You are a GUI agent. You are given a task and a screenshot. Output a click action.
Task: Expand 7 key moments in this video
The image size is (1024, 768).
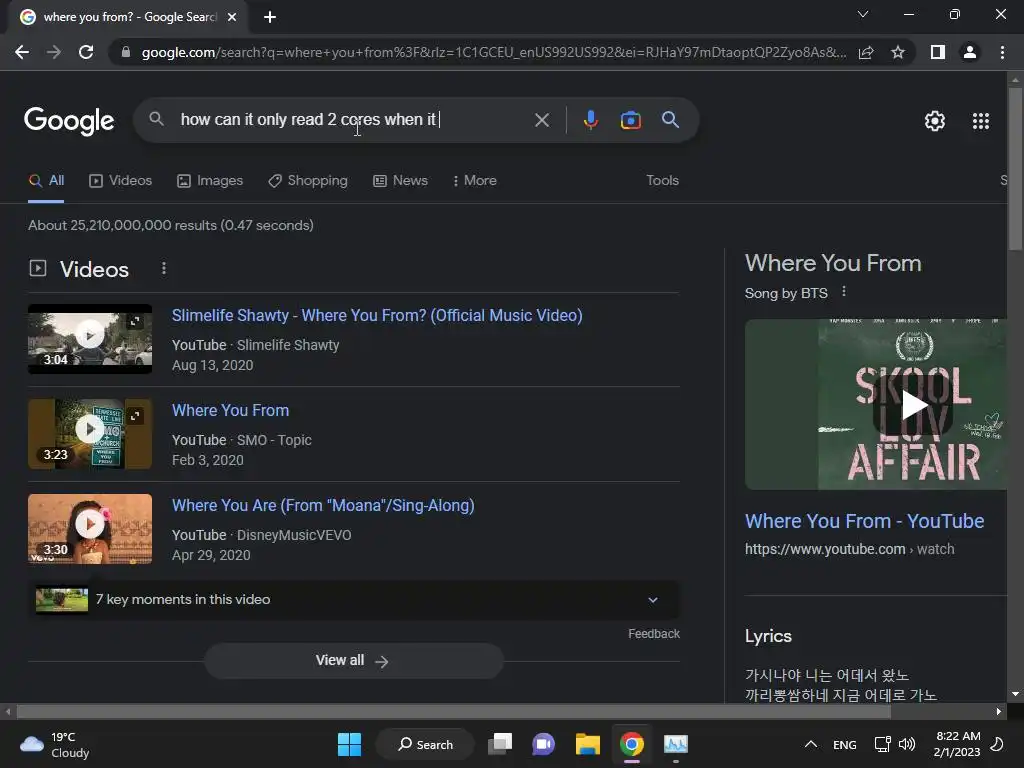354,600
